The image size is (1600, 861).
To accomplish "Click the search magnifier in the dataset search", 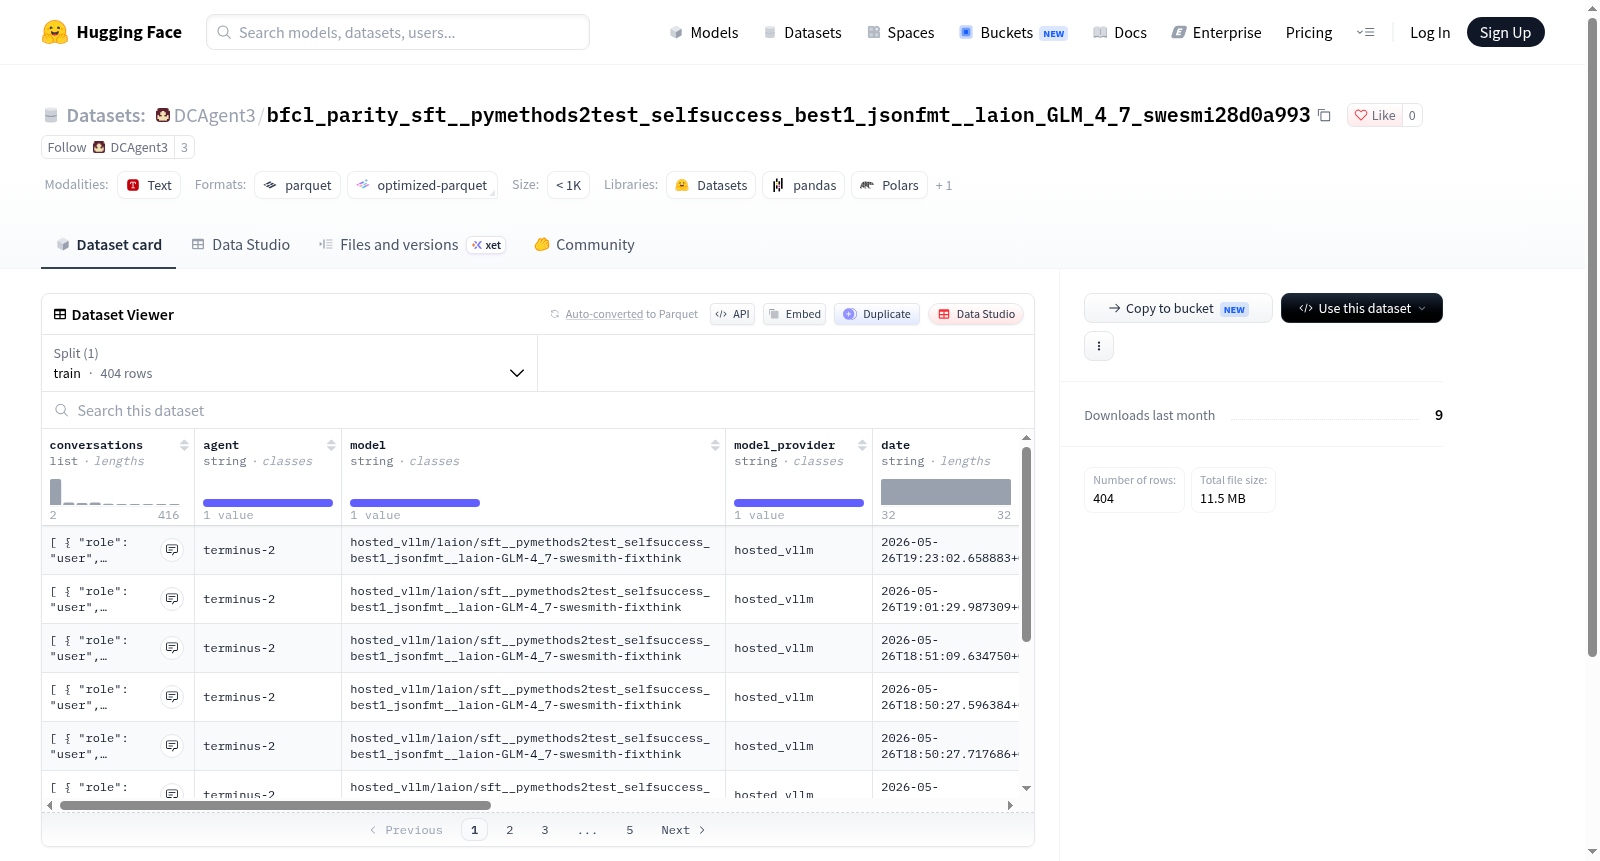I will coord(62,411).
